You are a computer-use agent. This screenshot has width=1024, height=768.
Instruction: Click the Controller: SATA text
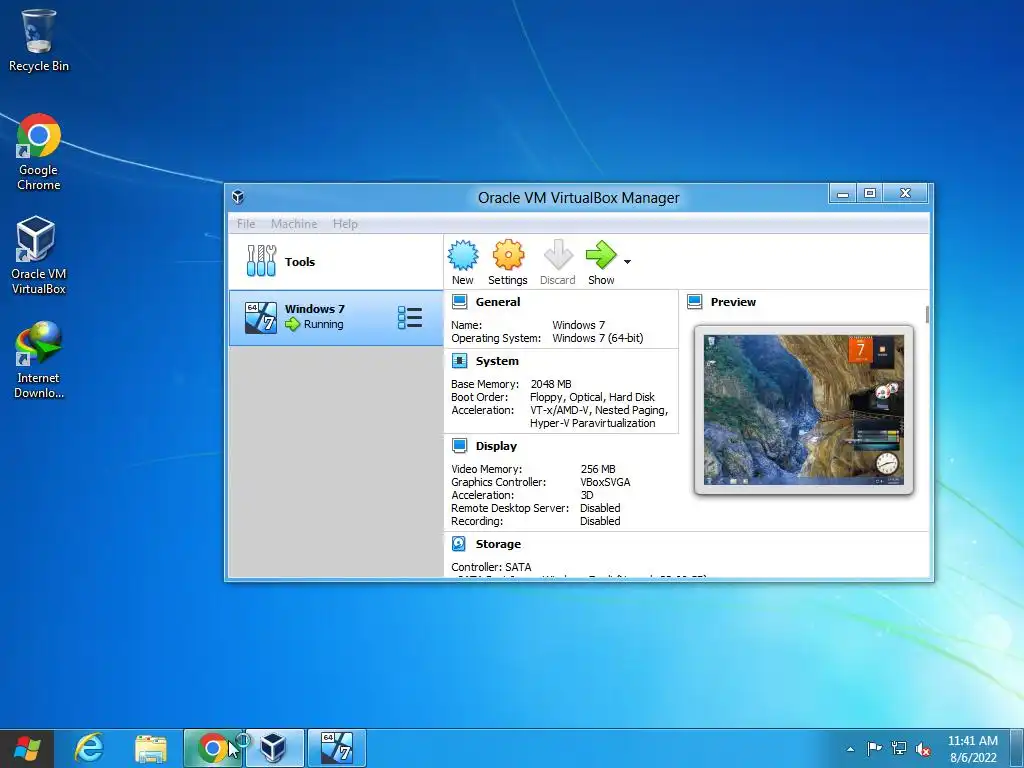coord(491,567)
